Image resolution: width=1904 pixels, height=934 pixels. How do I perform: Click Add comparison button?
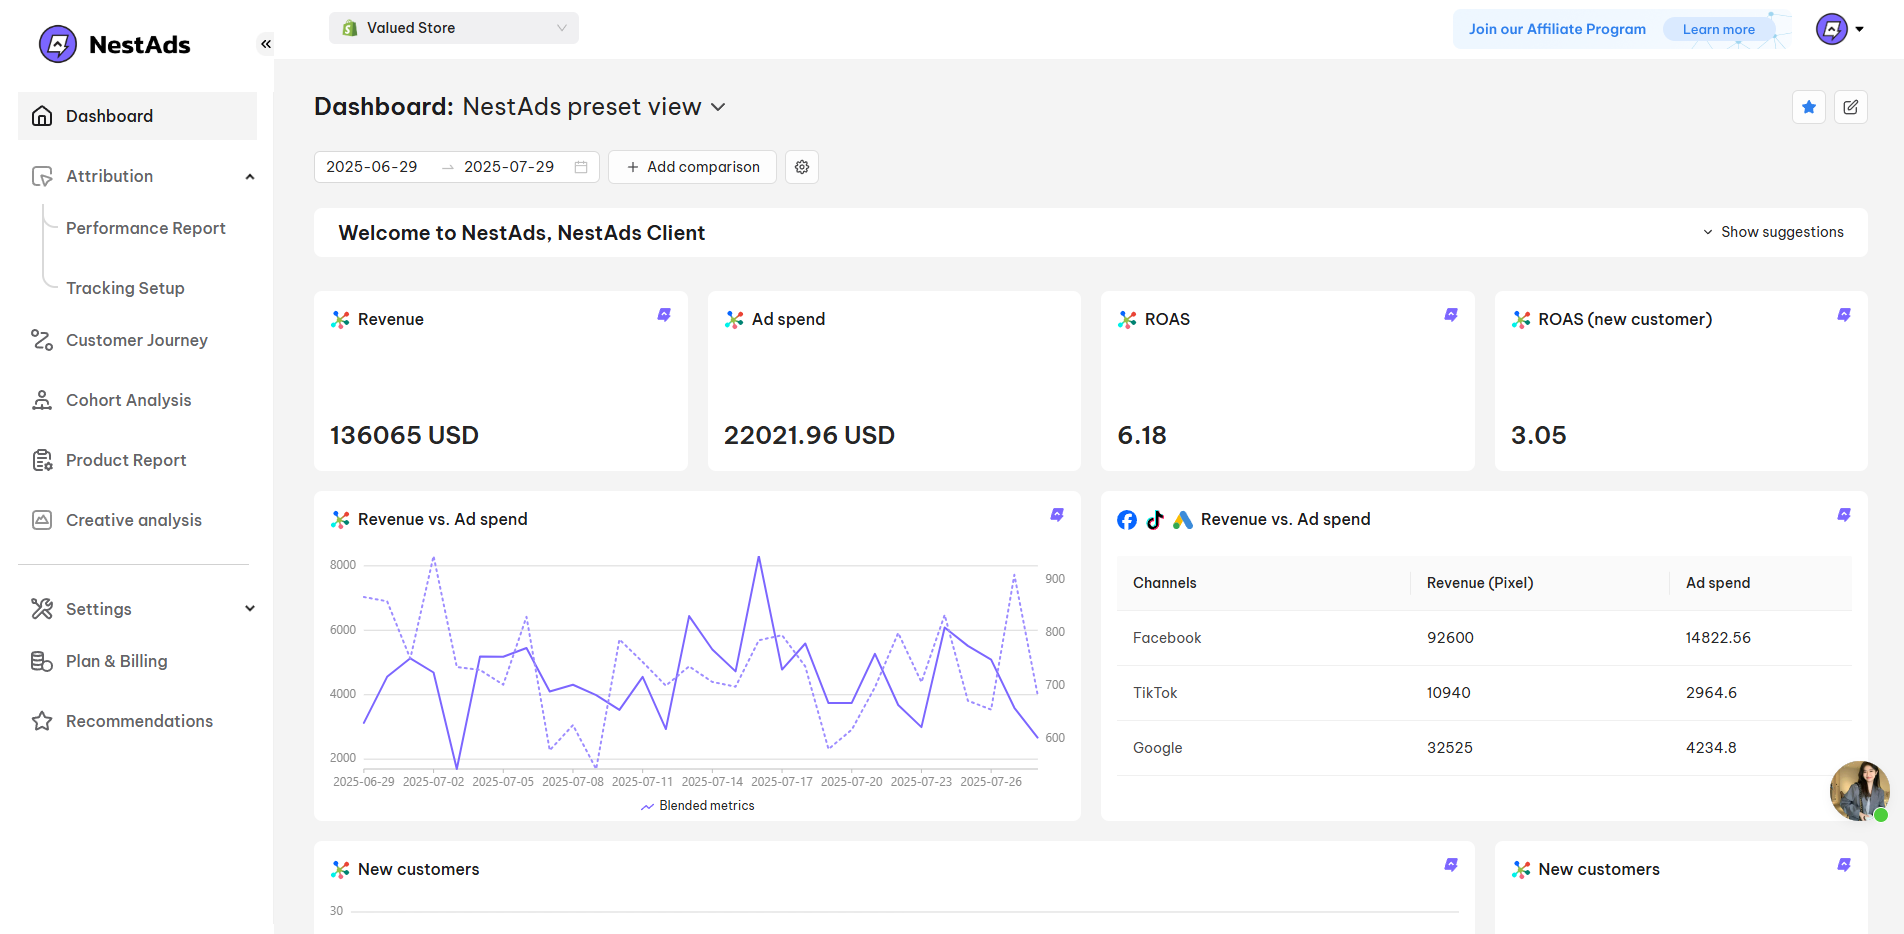point(693,167)
